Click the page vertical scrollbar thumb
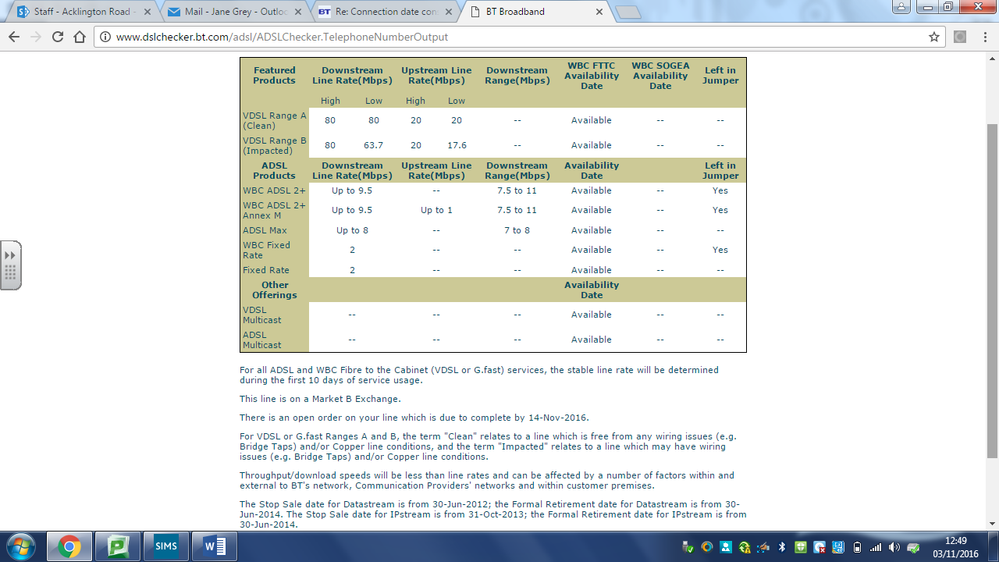The image size is (999, 562). tap(992, 290)
